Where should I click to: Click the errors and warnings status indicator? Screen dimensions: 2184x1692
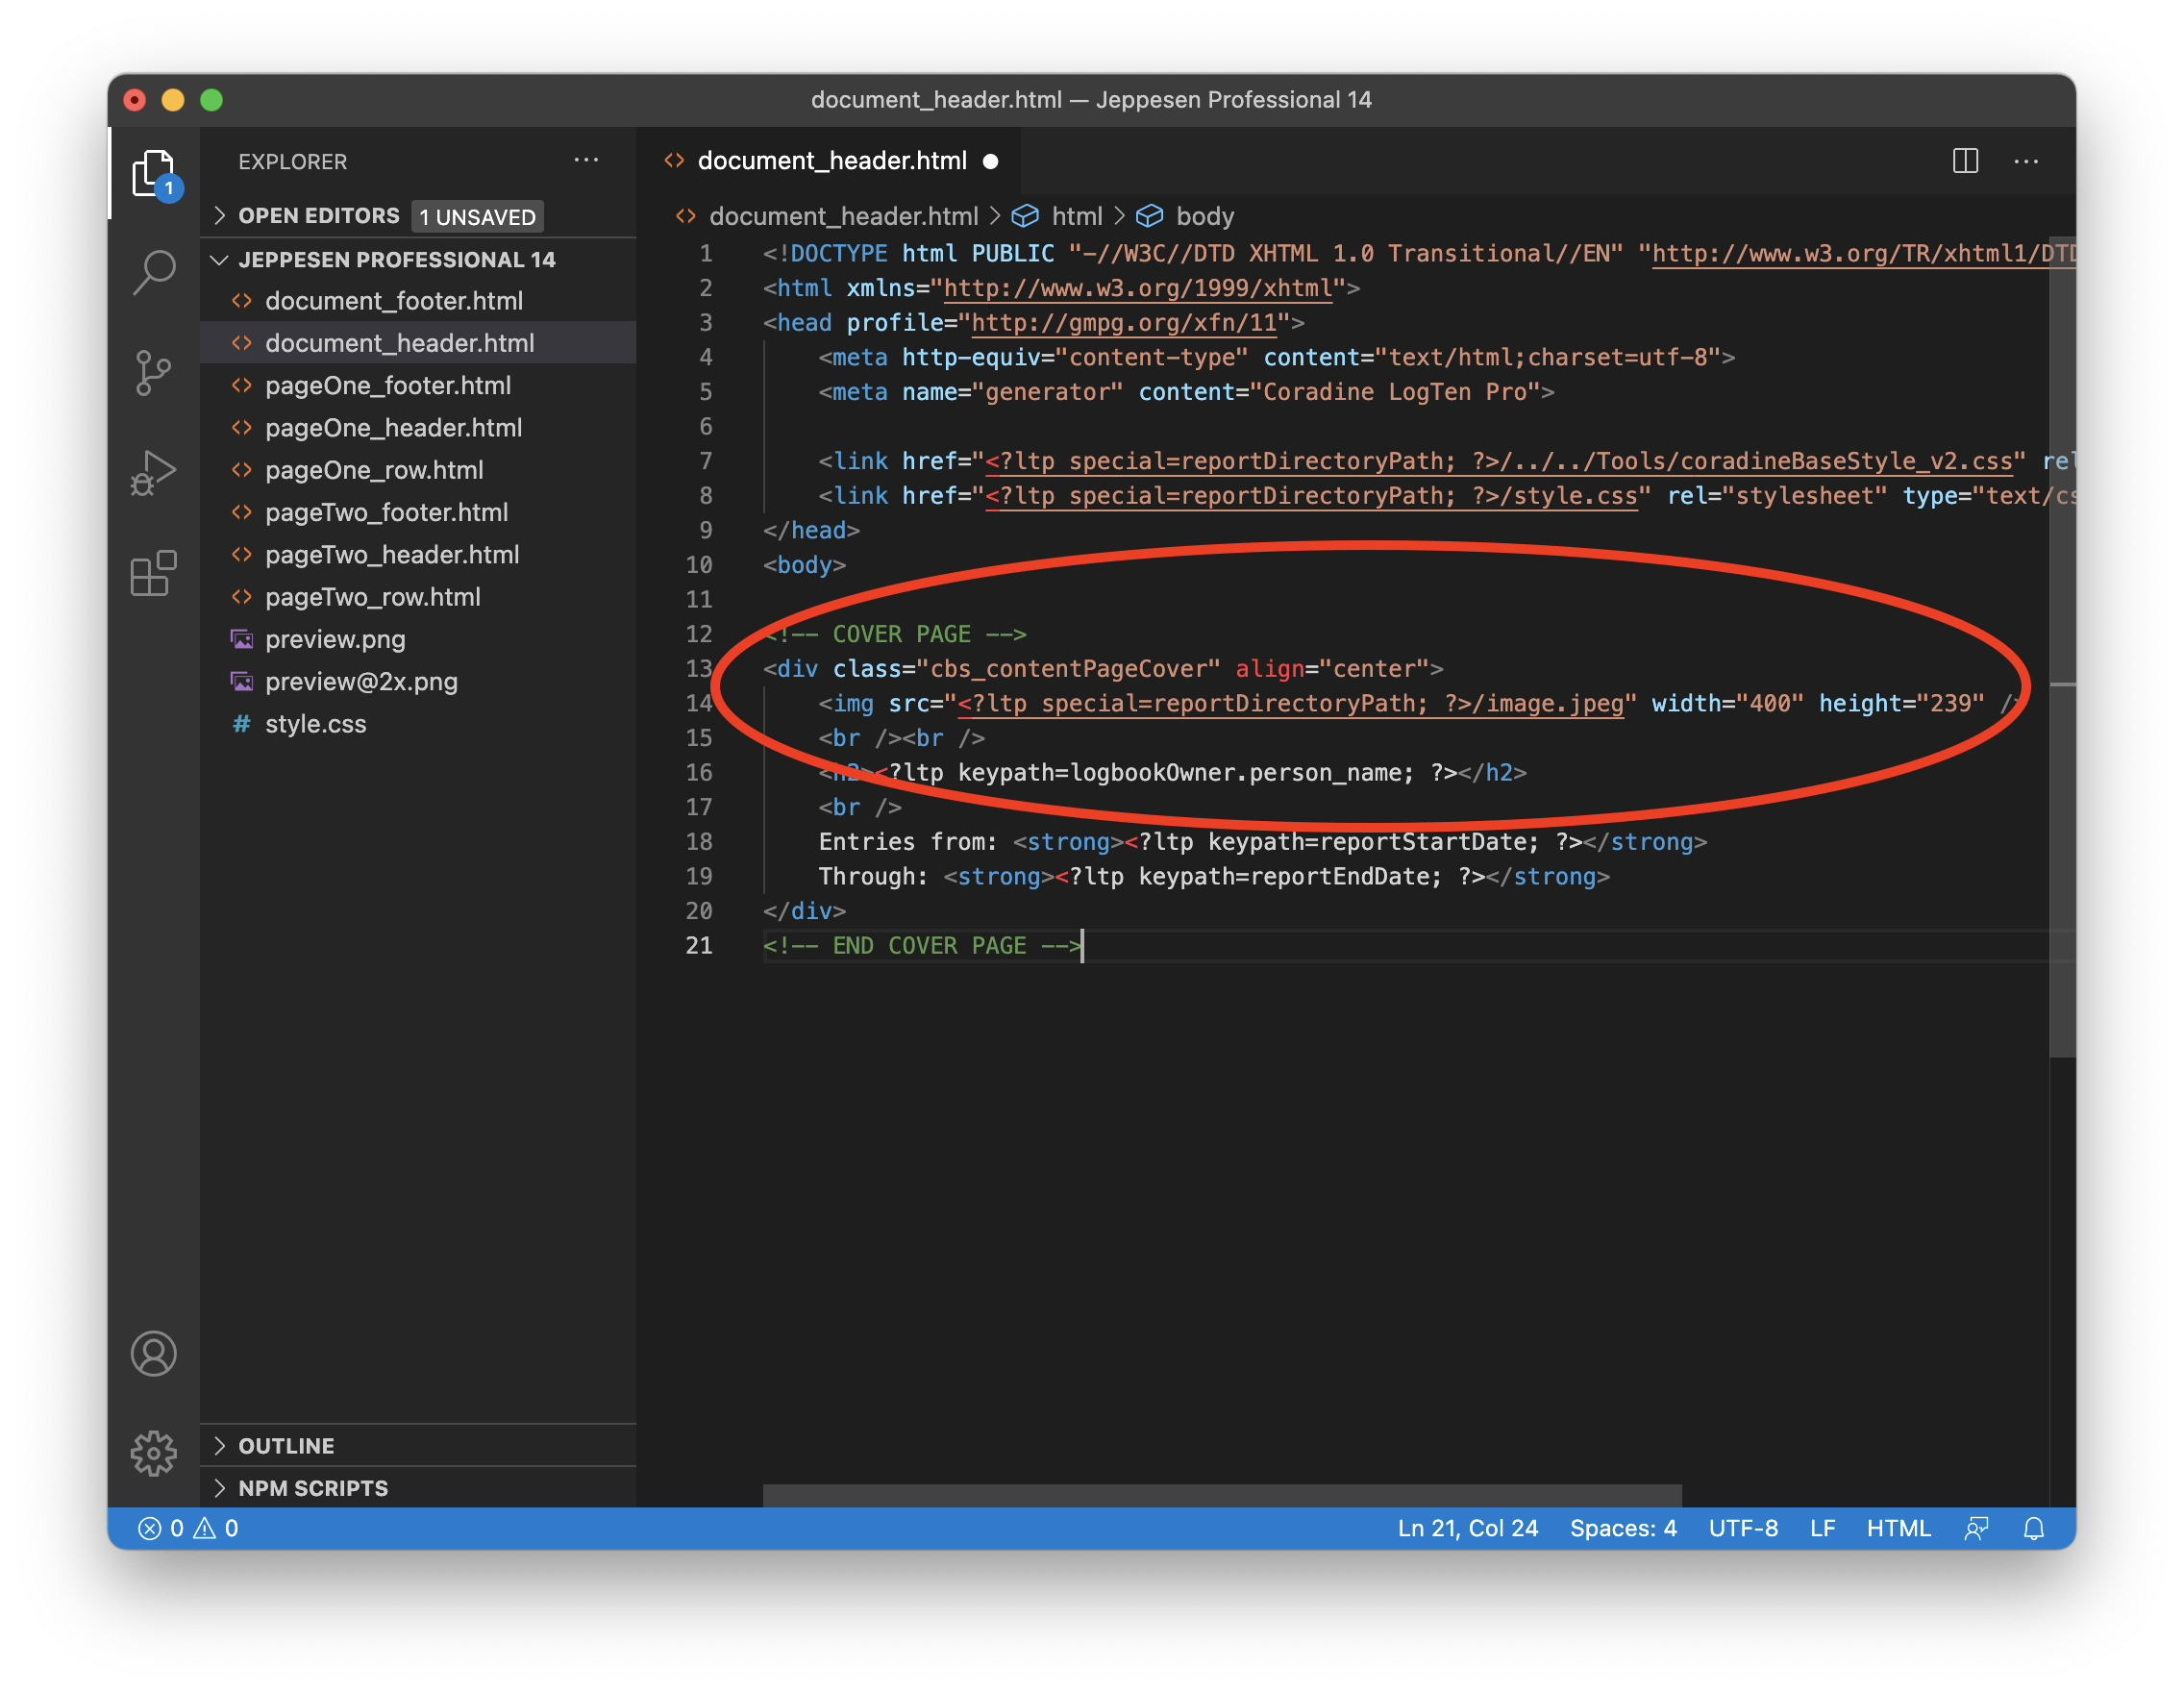point(188,1528)
